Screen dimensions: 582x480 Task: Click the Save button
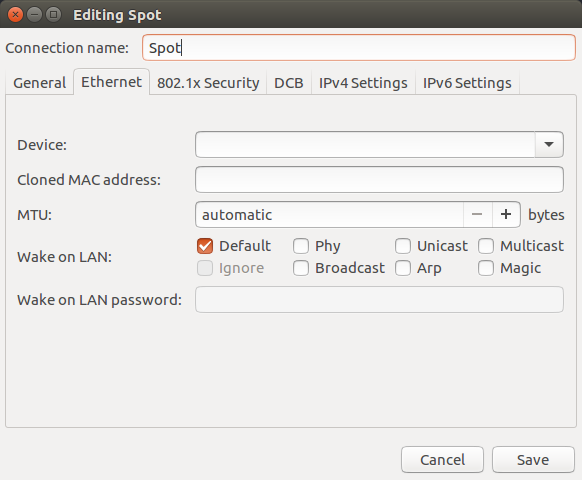[533, 460]
